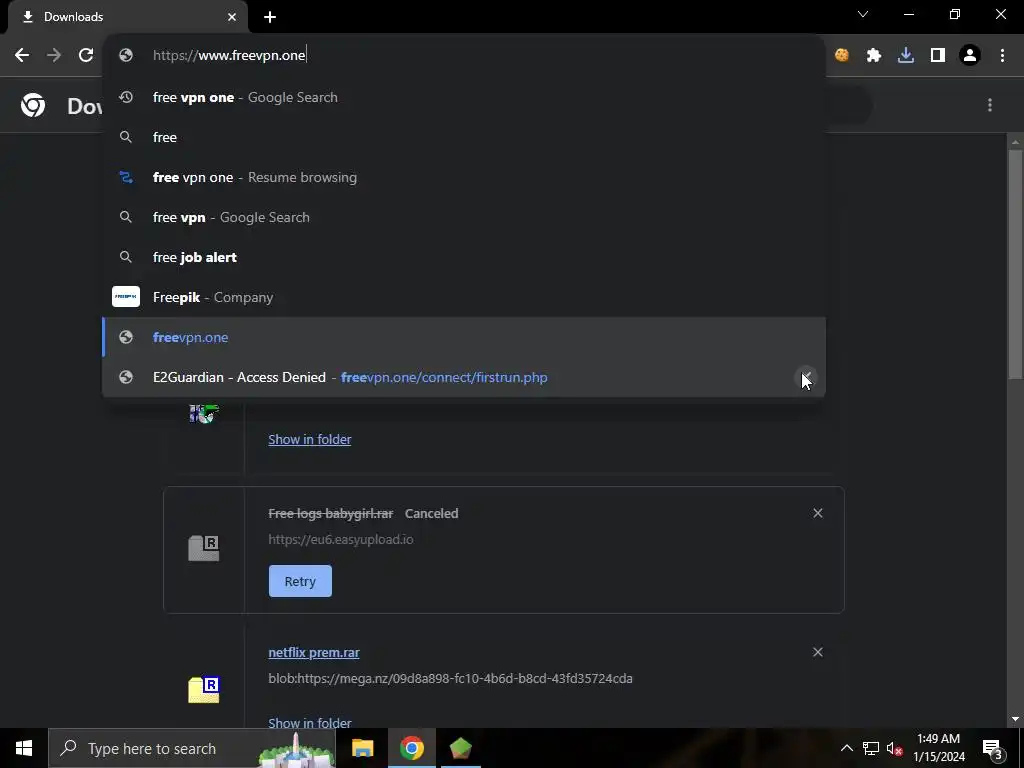Screen dimensions: 1024x768
Task: Click the address bar URL field
Action: click(464, 56)
